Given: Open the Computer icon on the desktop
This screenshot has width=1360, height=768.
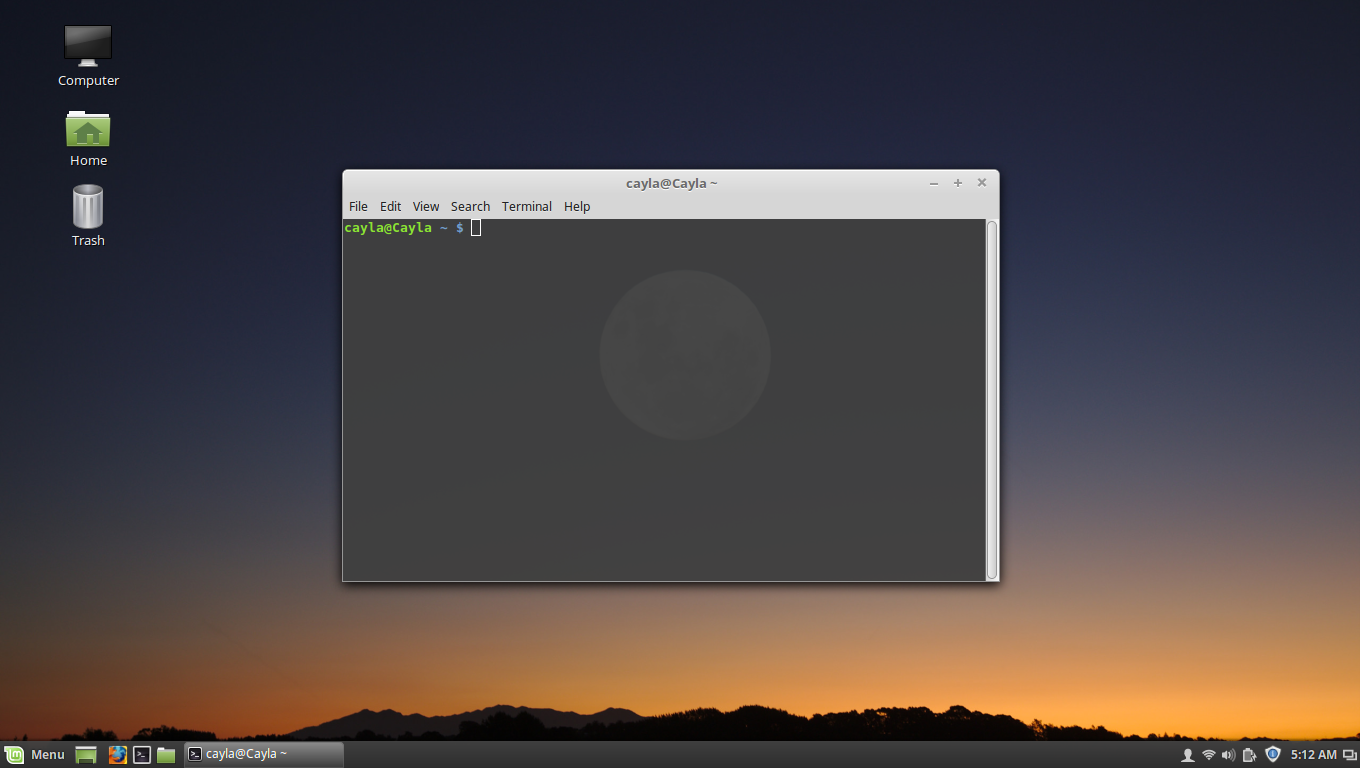Looking at the screenshot, I should (x=87, y=45).
